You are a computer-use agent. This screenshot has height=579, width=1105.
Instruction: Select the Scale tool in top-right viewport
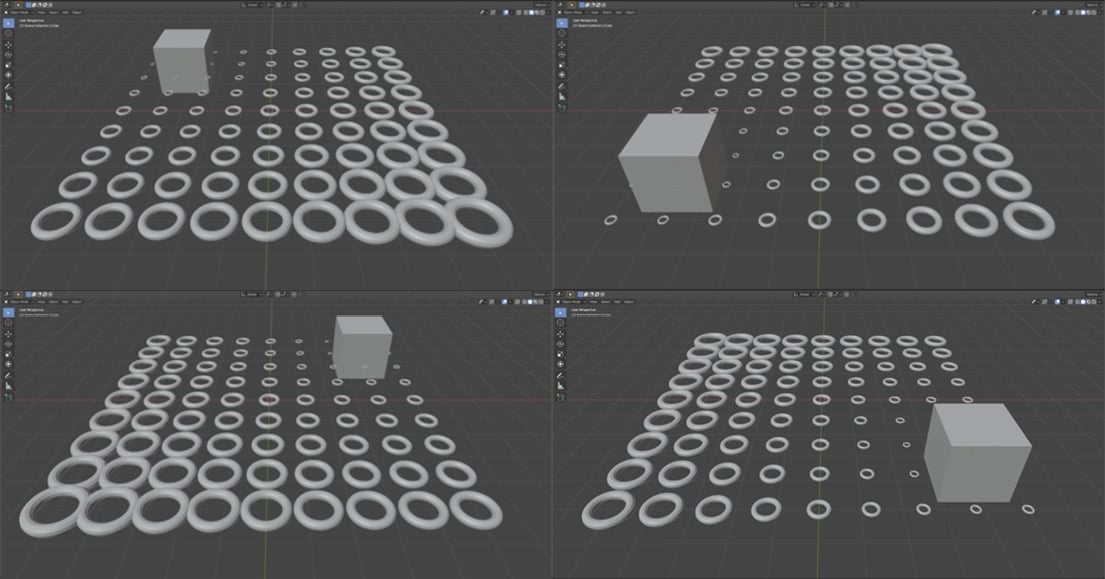coord(562,65)
